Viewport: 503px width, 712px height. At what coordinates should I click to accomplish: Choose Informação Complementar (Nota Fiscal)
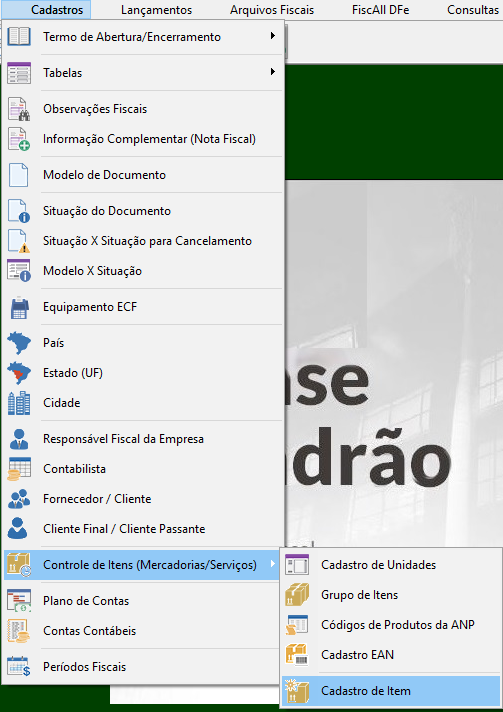point(143,139)
